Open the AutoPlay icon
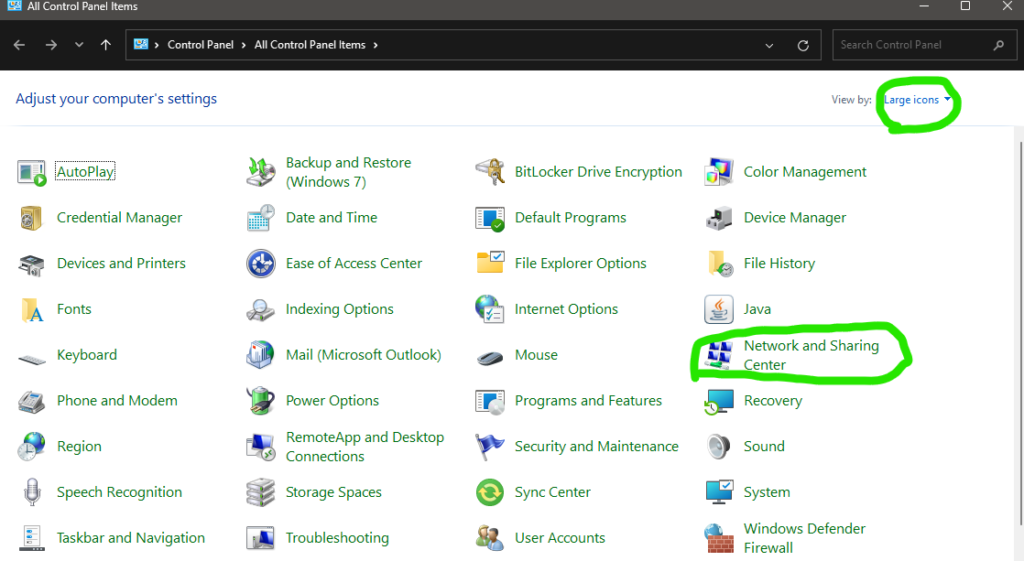Screen dimensions: 1024x561 click(31, 172)
